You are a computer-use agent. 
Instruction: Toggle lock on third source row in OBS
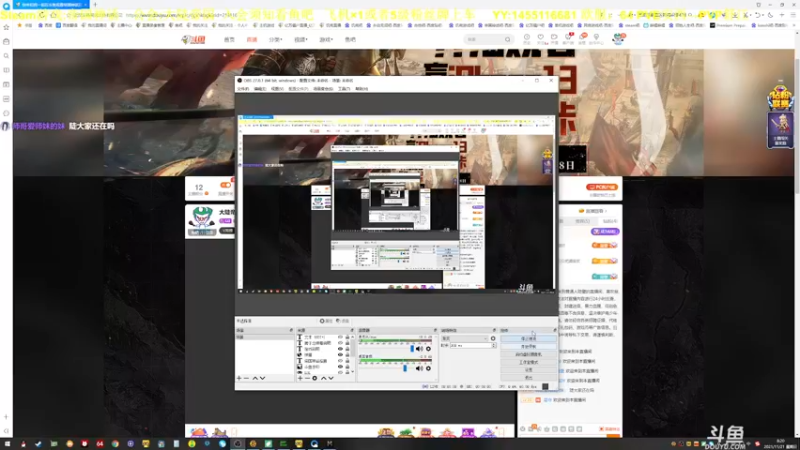(347, 349)
